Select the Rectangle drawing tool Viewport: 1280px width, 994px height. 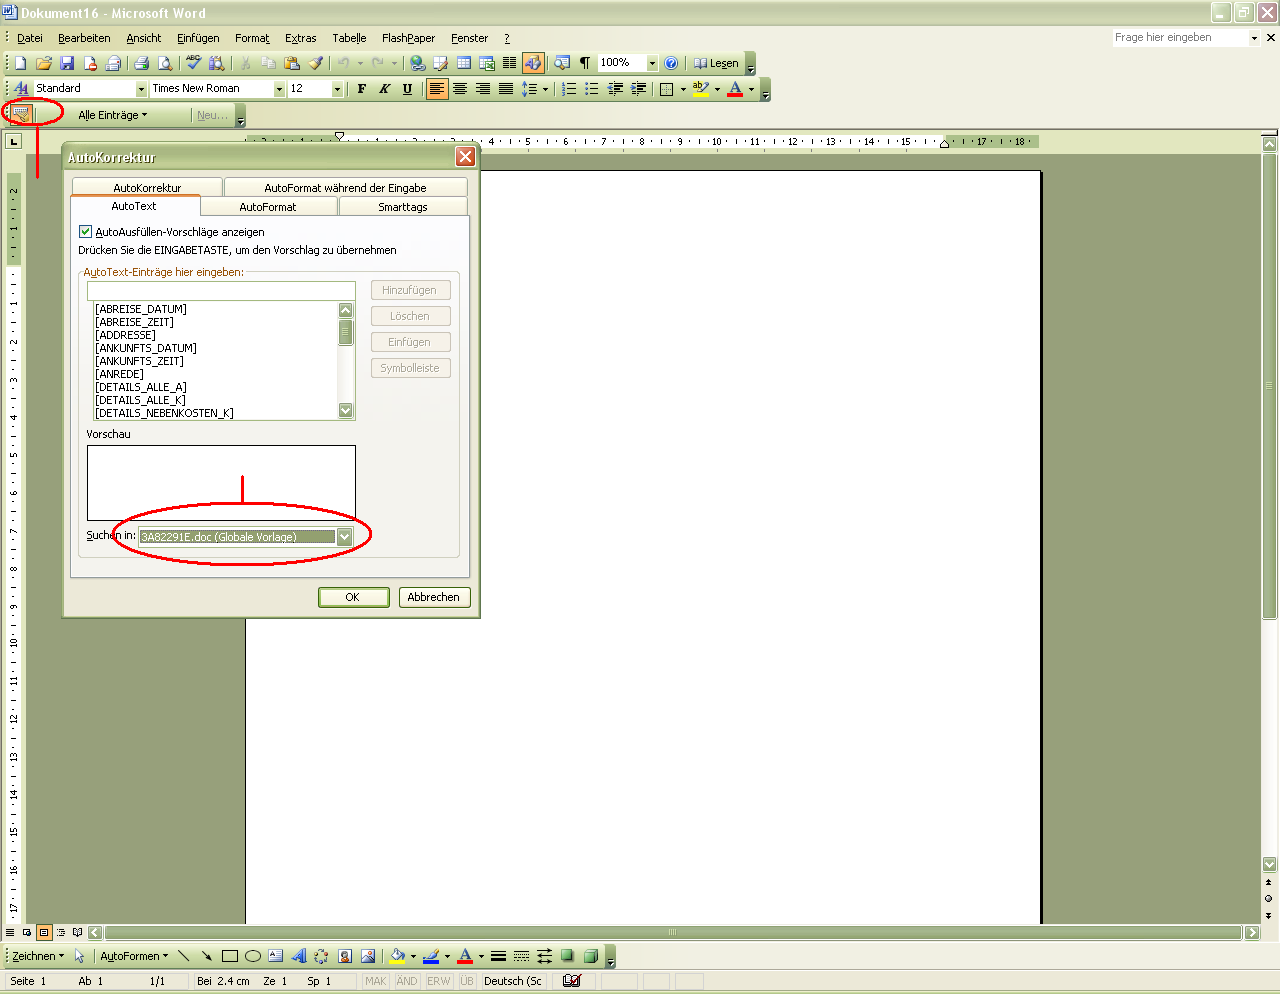[x=230, y=956]
